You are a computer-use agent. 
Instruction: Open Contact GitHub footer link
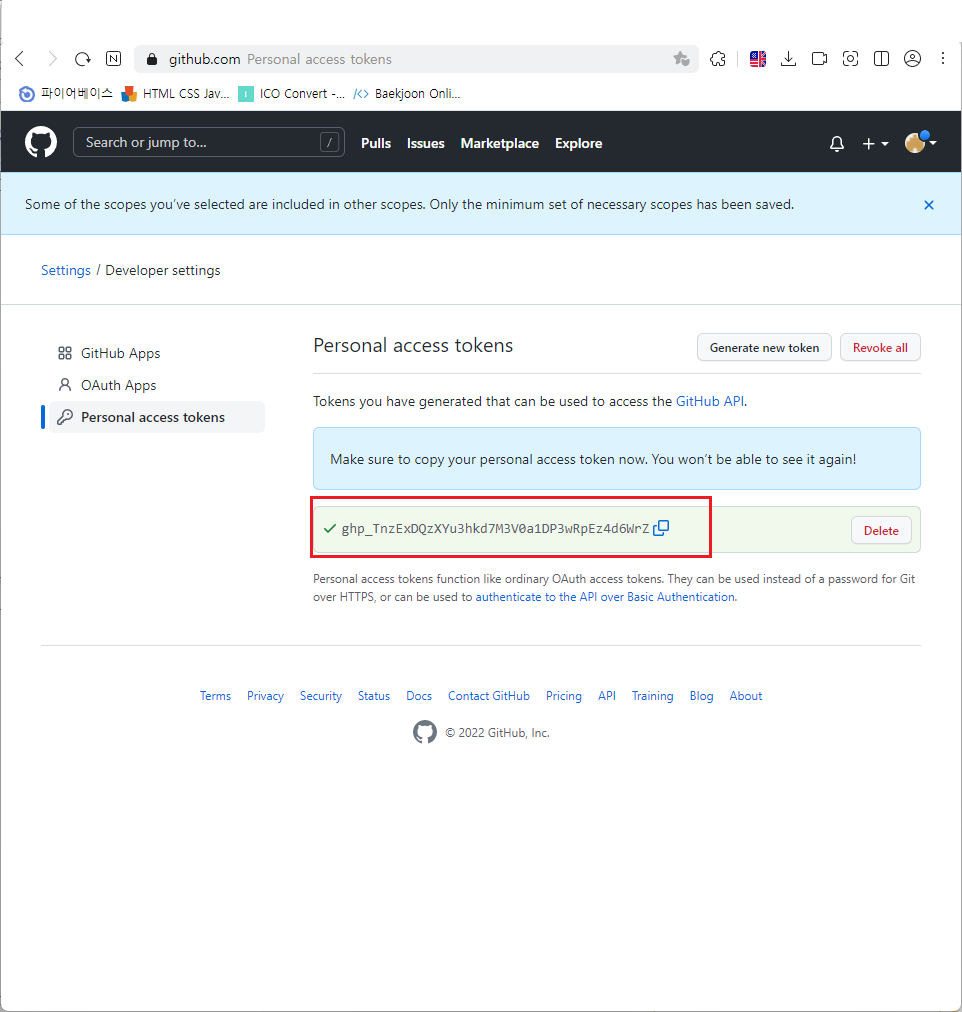pos(488,696)
